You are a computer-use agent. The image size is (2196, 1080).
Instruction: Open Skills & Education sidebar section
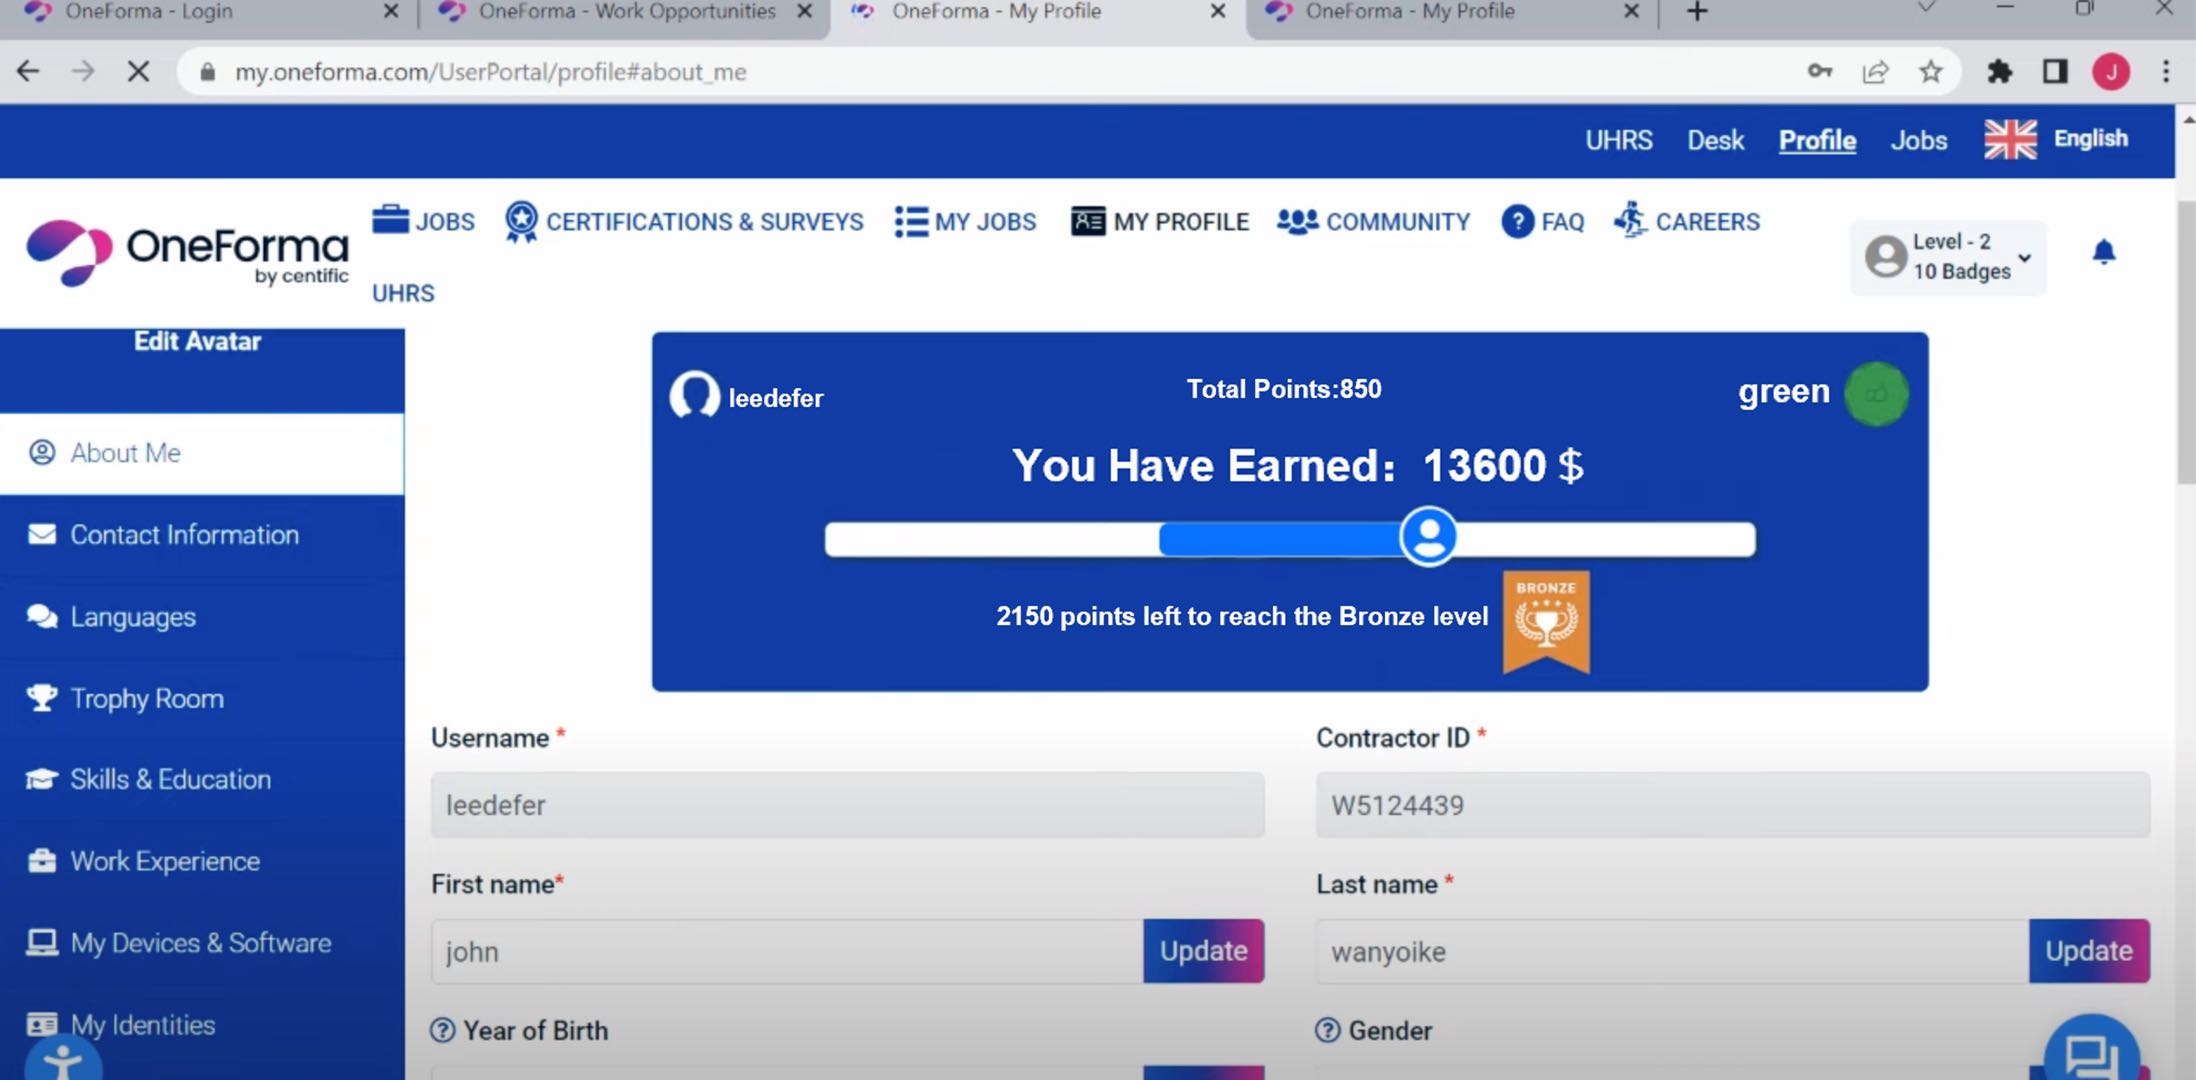(202, 780)
